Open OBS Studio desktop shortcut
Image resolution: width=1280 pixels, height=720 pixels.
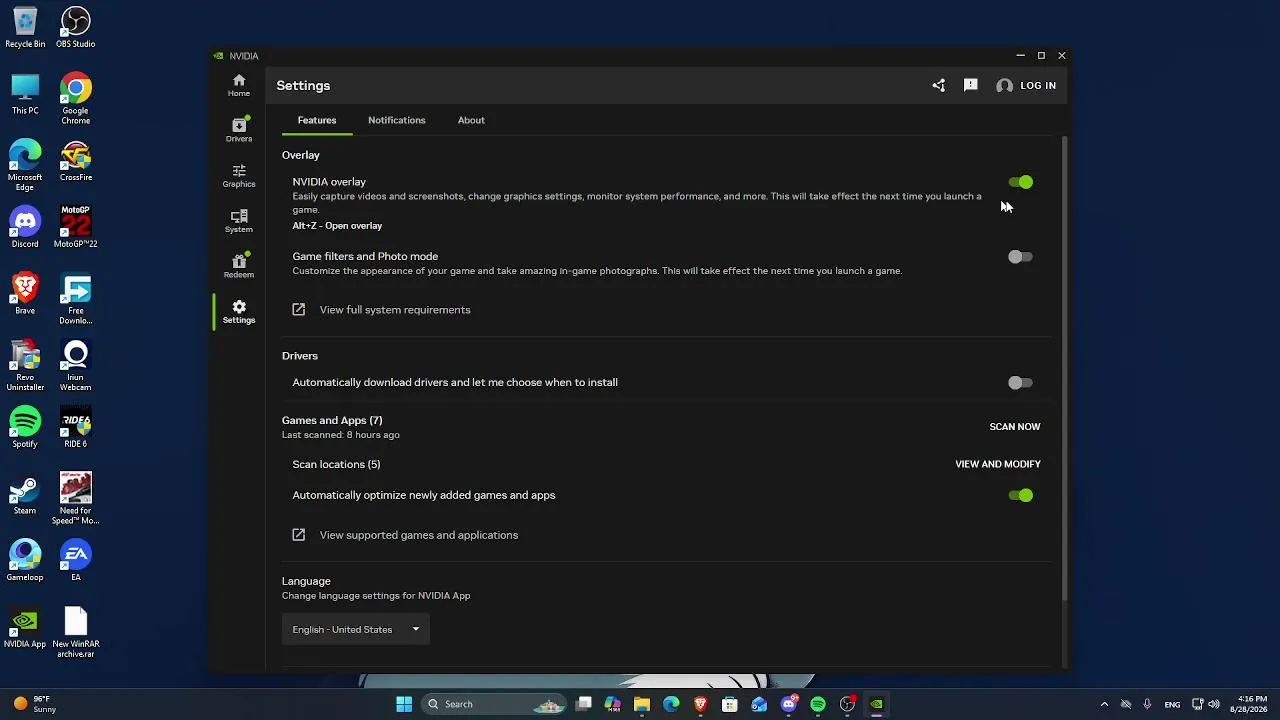point(76,28)
